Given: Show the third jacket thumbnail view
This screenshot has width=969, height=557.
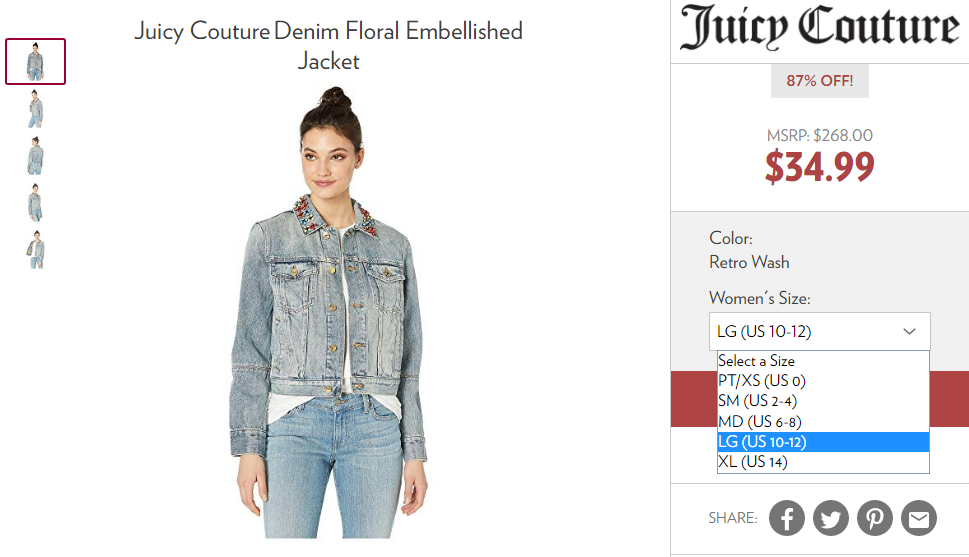Looking at the screenshot, I should tap(35, 155).
